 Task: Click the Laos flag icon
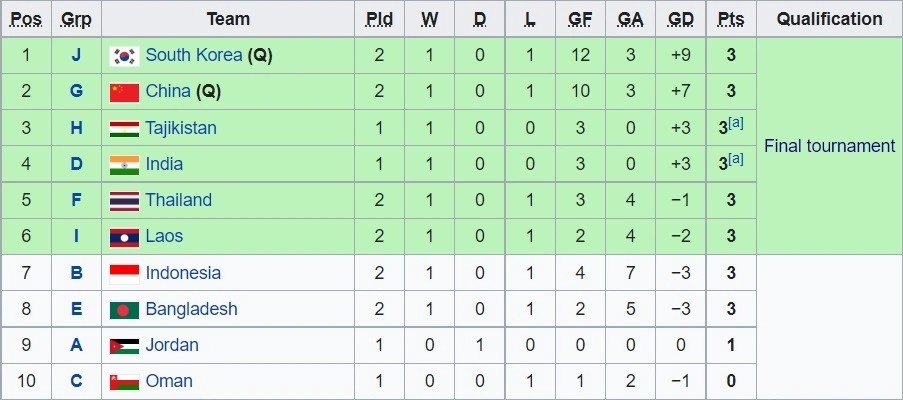click(x=124, y=237)
